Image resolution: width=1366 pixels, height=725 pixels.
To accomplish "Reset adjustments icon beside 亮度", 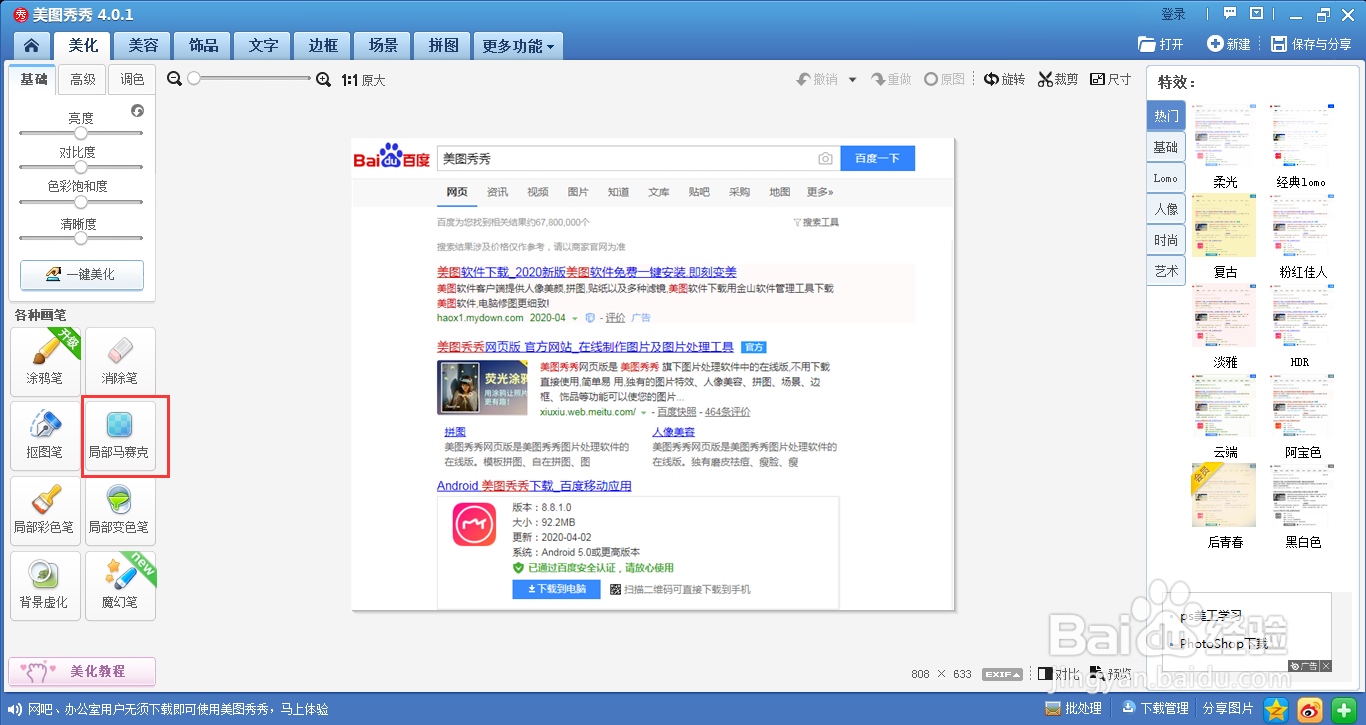I will point(138,111).
